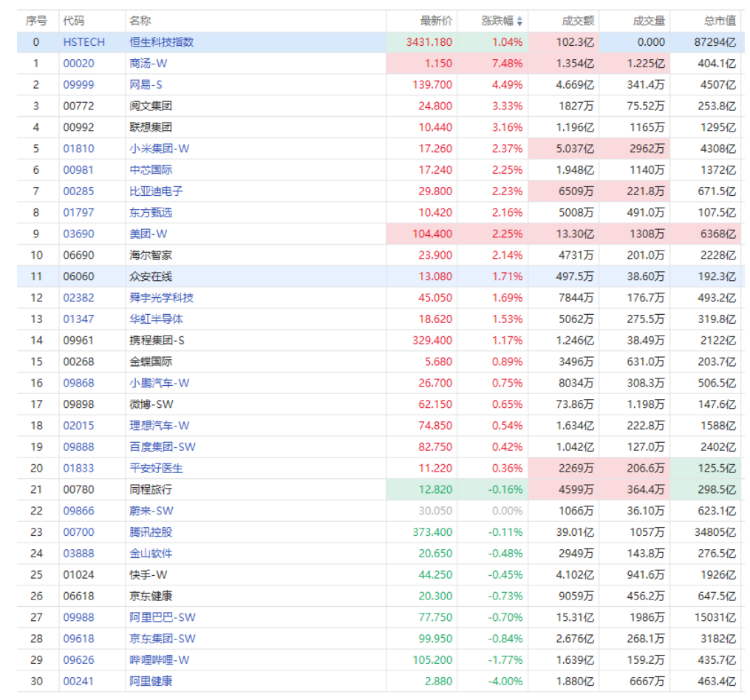Open stock code 00700 link
Image resolution: width=750 pixels, height=700 pixels.
78,532
